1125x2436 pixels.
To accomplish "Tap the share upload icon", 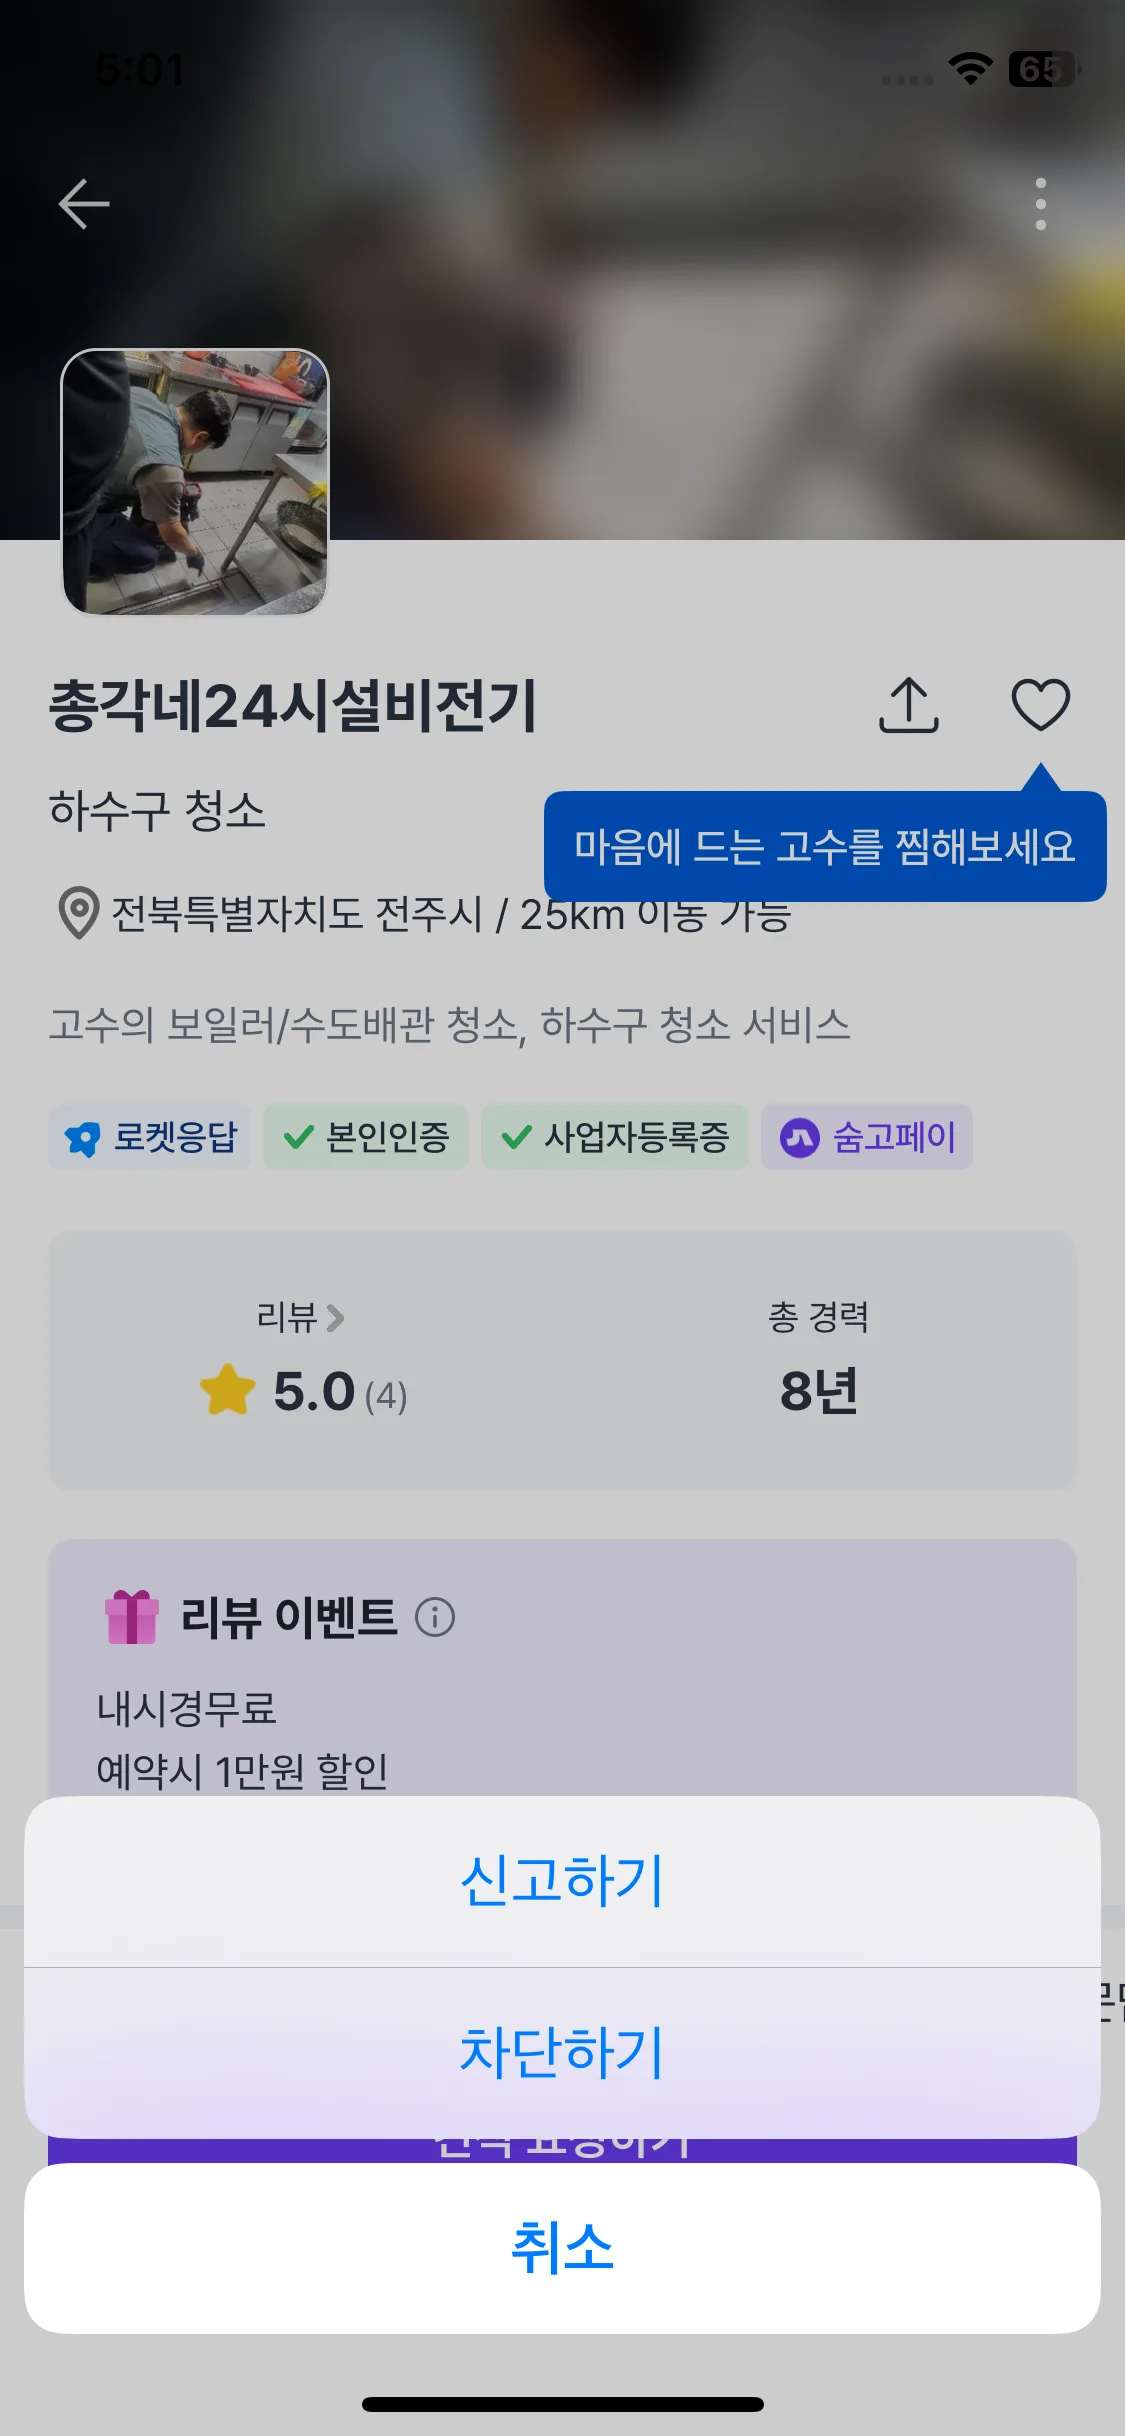I will (x=908, y=705).
